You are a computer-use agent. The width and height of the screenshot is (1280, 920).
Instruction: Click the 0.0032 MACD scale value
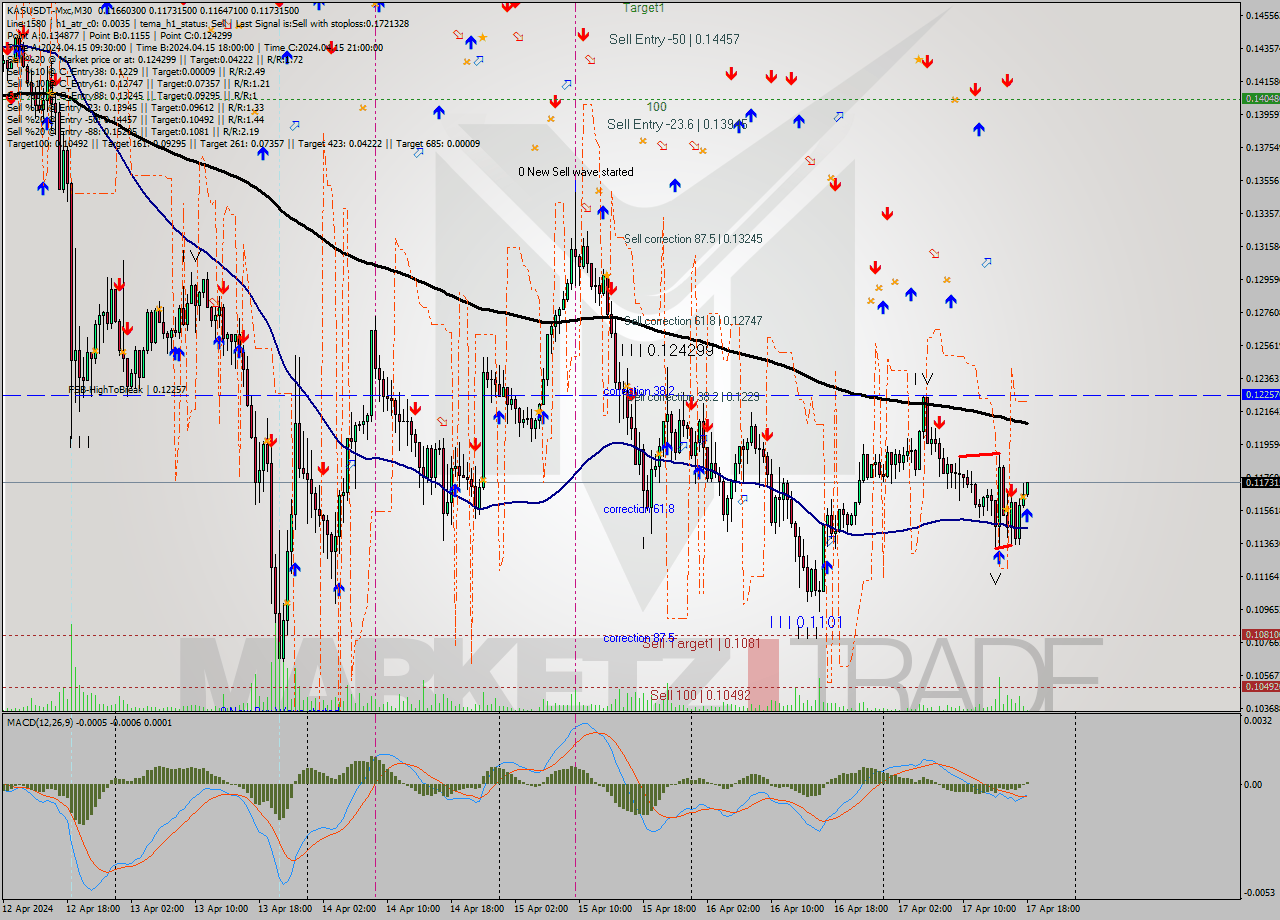click(1258, 720)
